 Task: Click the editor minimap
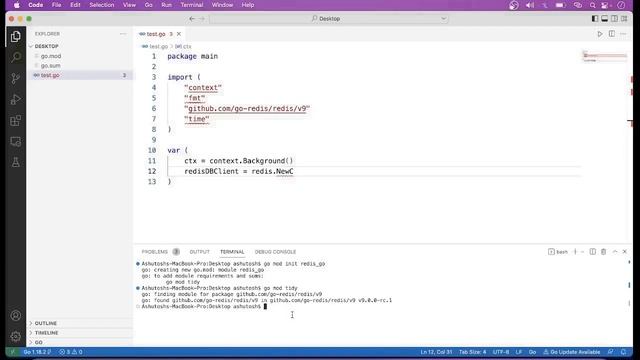604,57
